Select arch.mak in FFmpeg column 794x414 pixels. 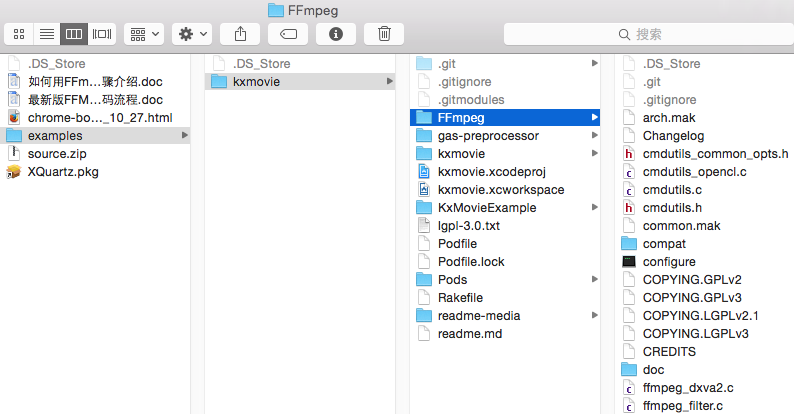pyautogui.click(x=706, y=117)
